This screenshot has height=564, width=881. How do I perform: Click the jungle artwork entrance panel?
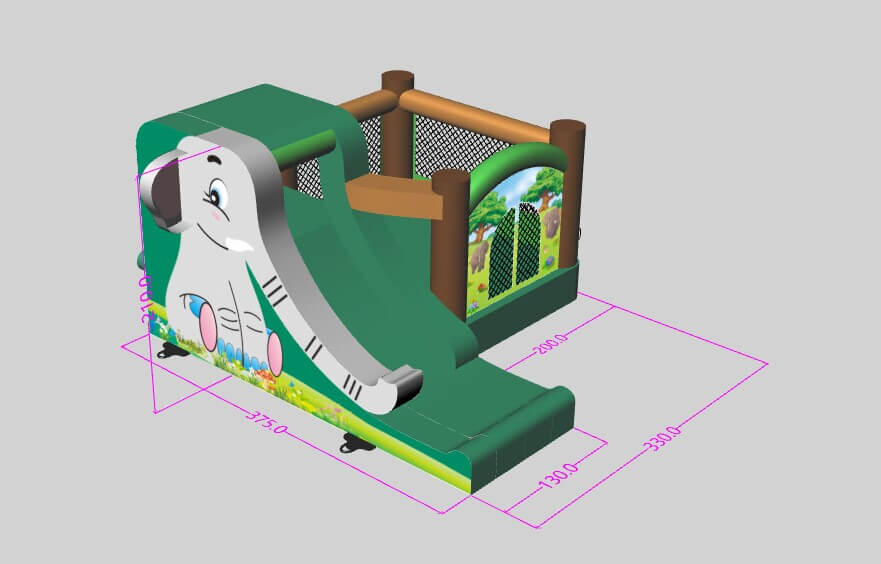tap(516, 232)
